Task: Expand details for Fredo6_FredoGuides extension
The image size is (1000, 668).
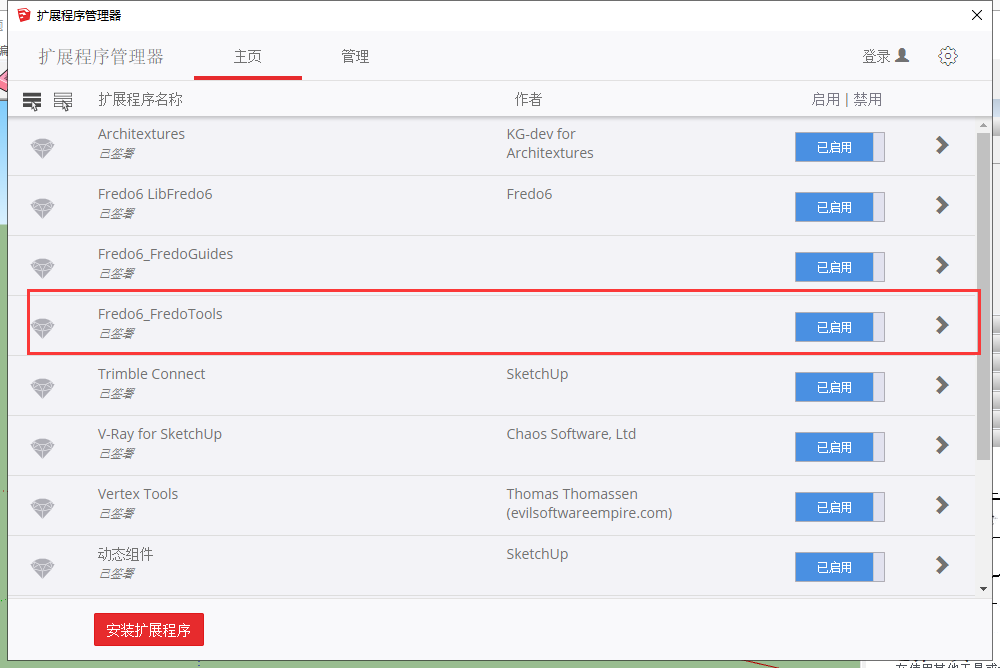Action: 941,266
